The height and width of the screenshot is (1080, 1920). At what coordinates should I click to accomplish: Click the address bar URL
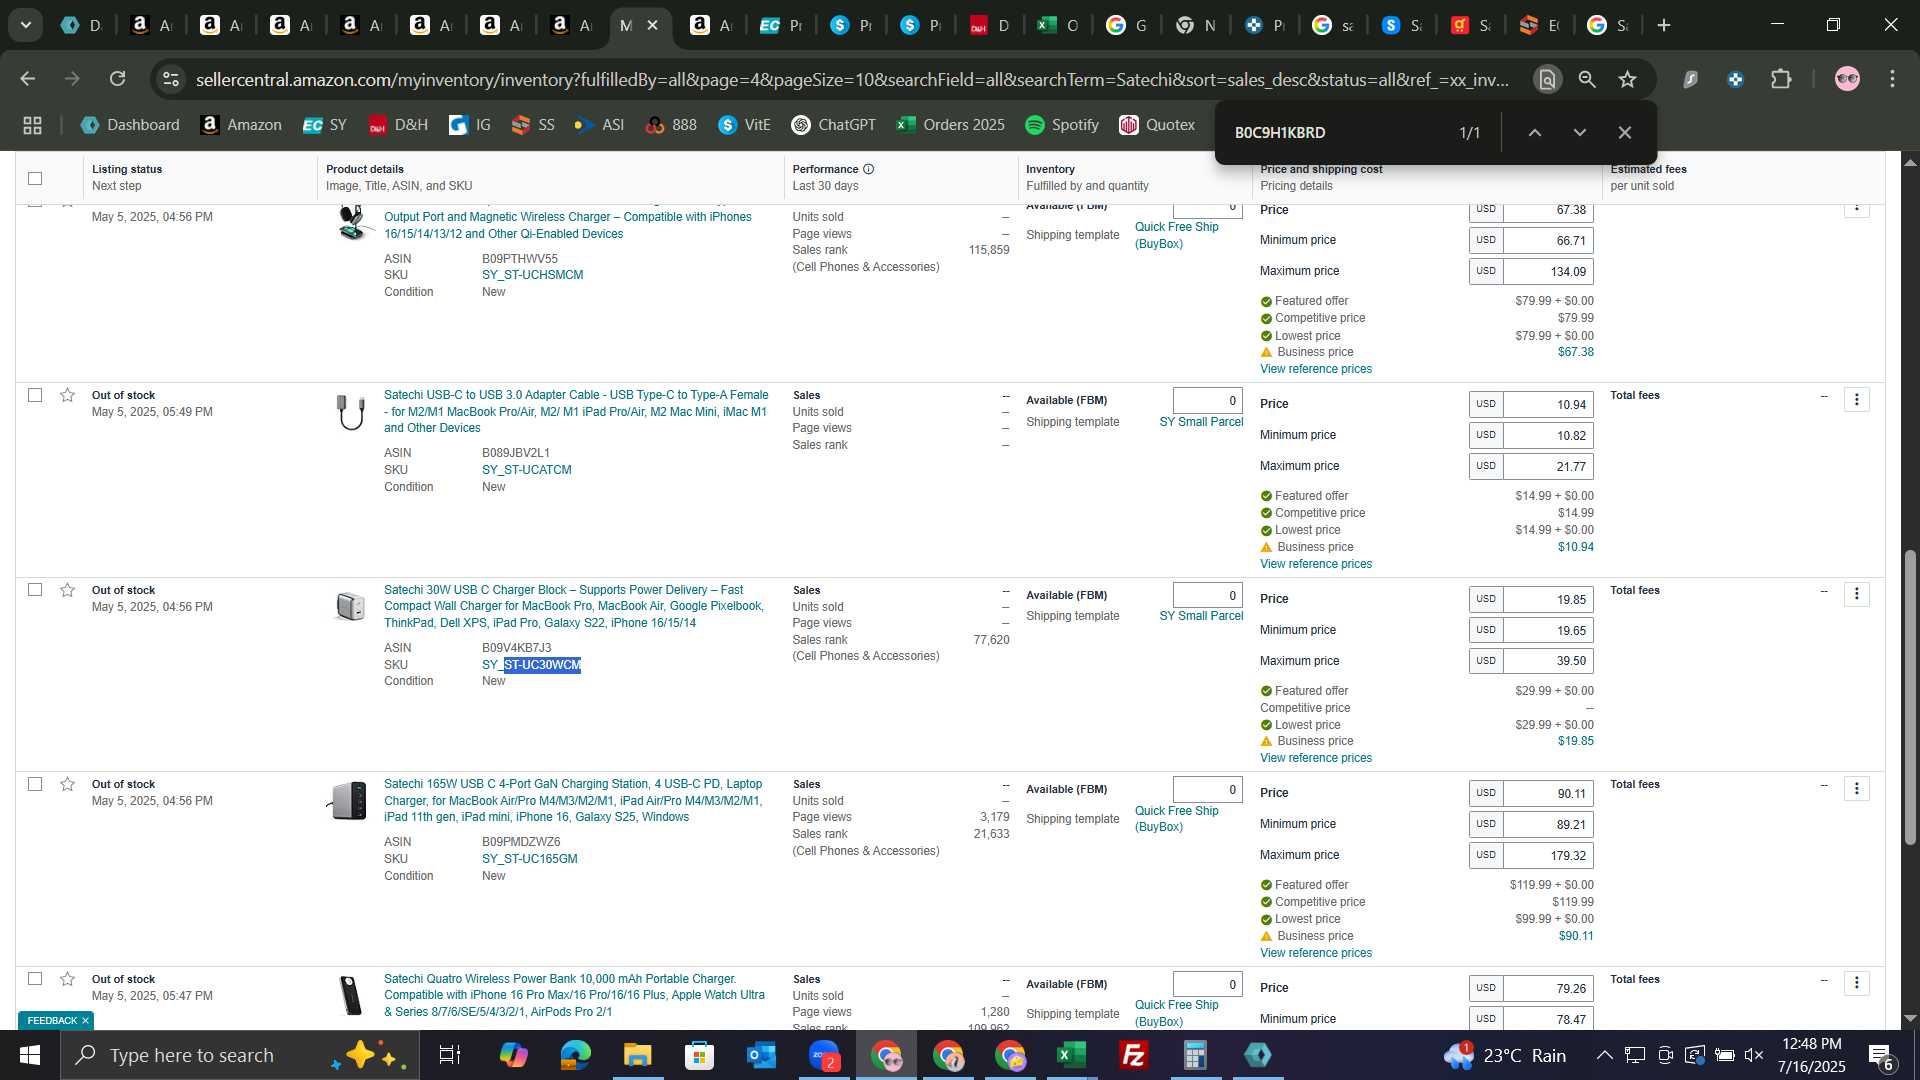852,79
